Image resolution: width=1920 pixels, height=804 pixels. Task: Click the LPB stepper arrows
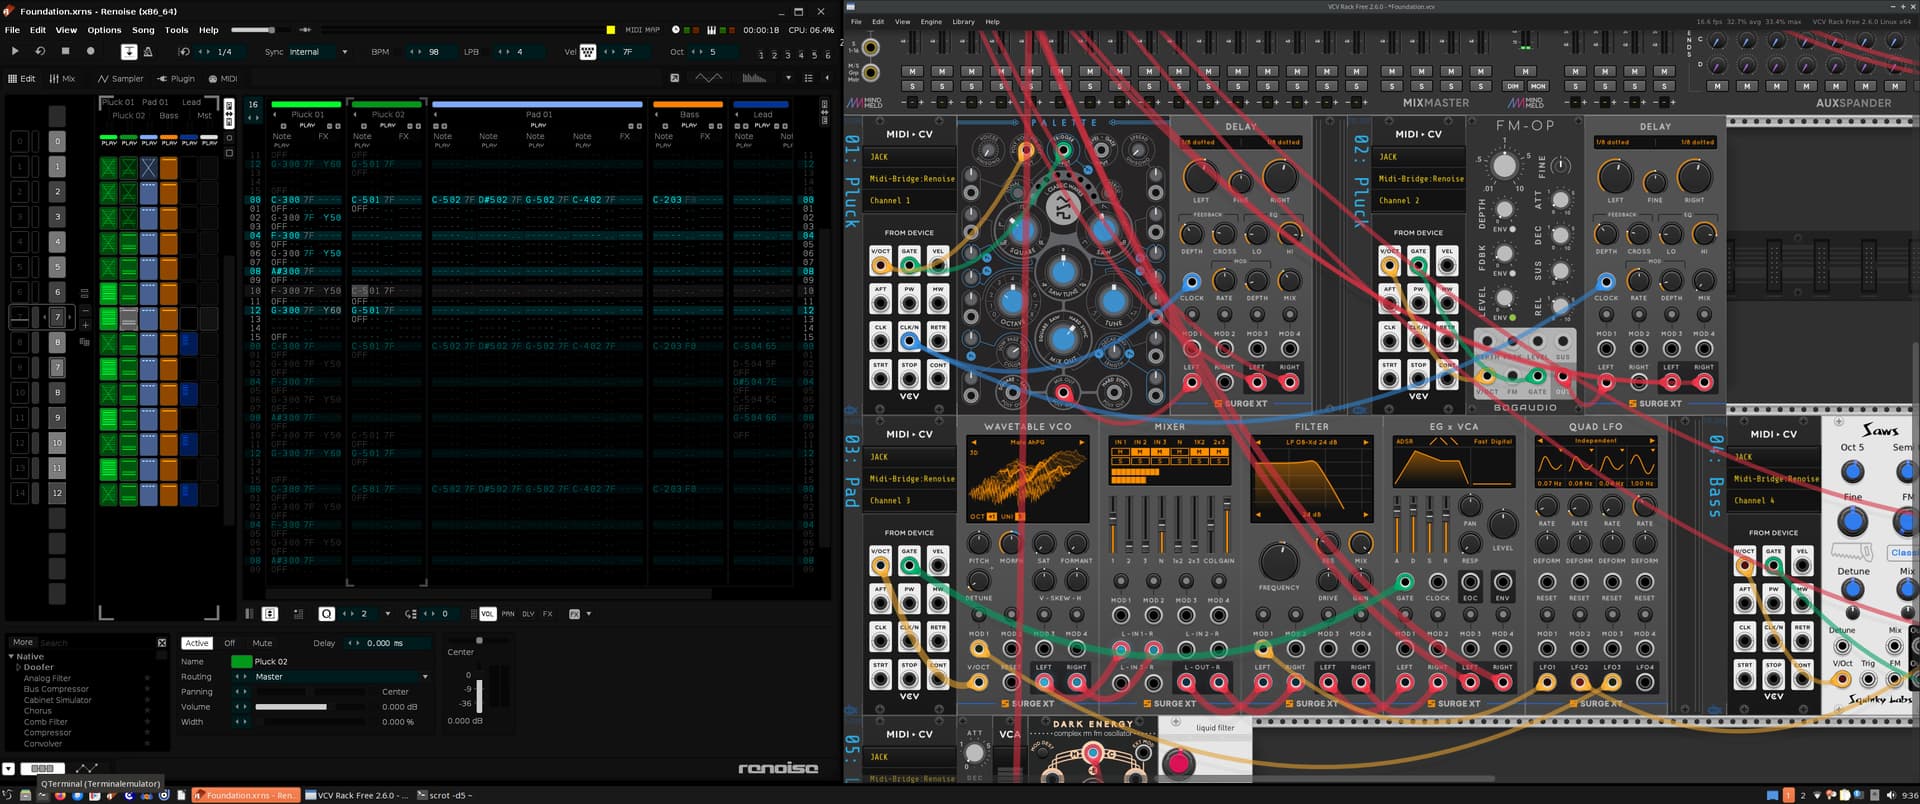click(504, 52)
